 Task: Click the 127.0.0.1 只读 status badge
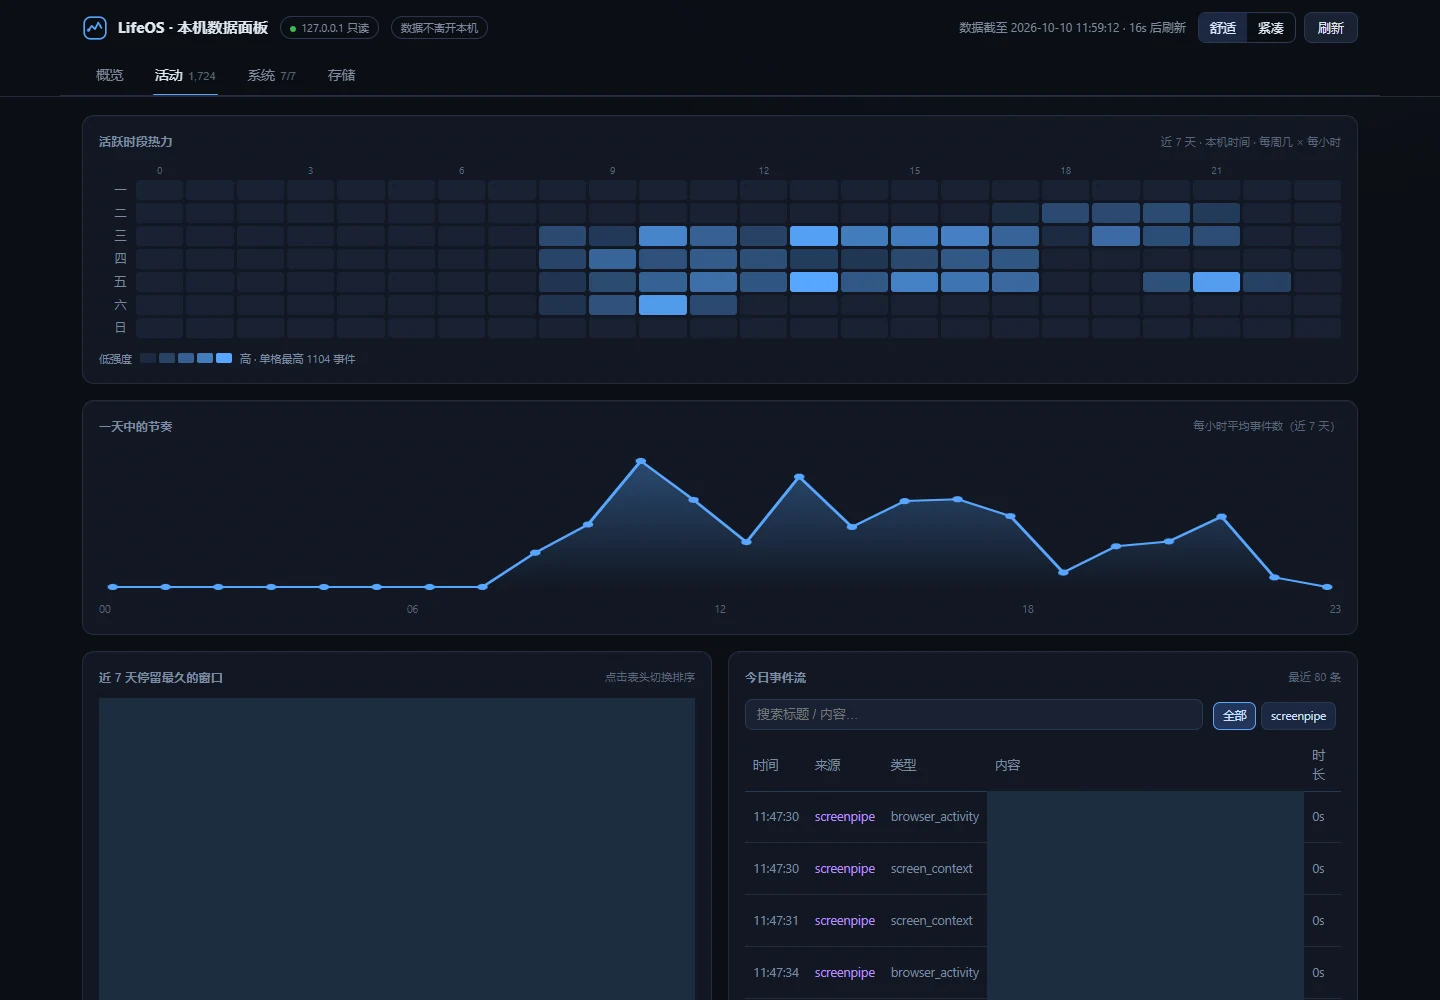tap(329, 28)
